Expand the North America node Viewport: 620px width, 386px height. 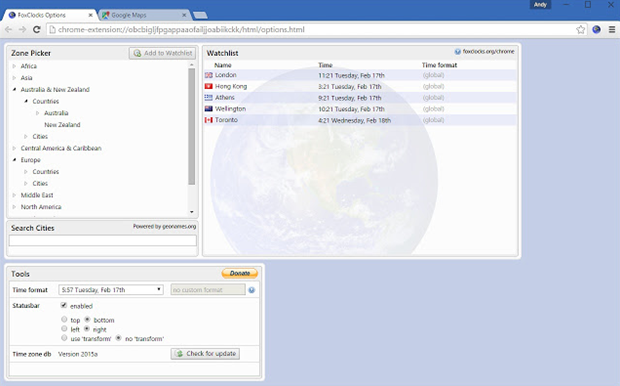14,207
